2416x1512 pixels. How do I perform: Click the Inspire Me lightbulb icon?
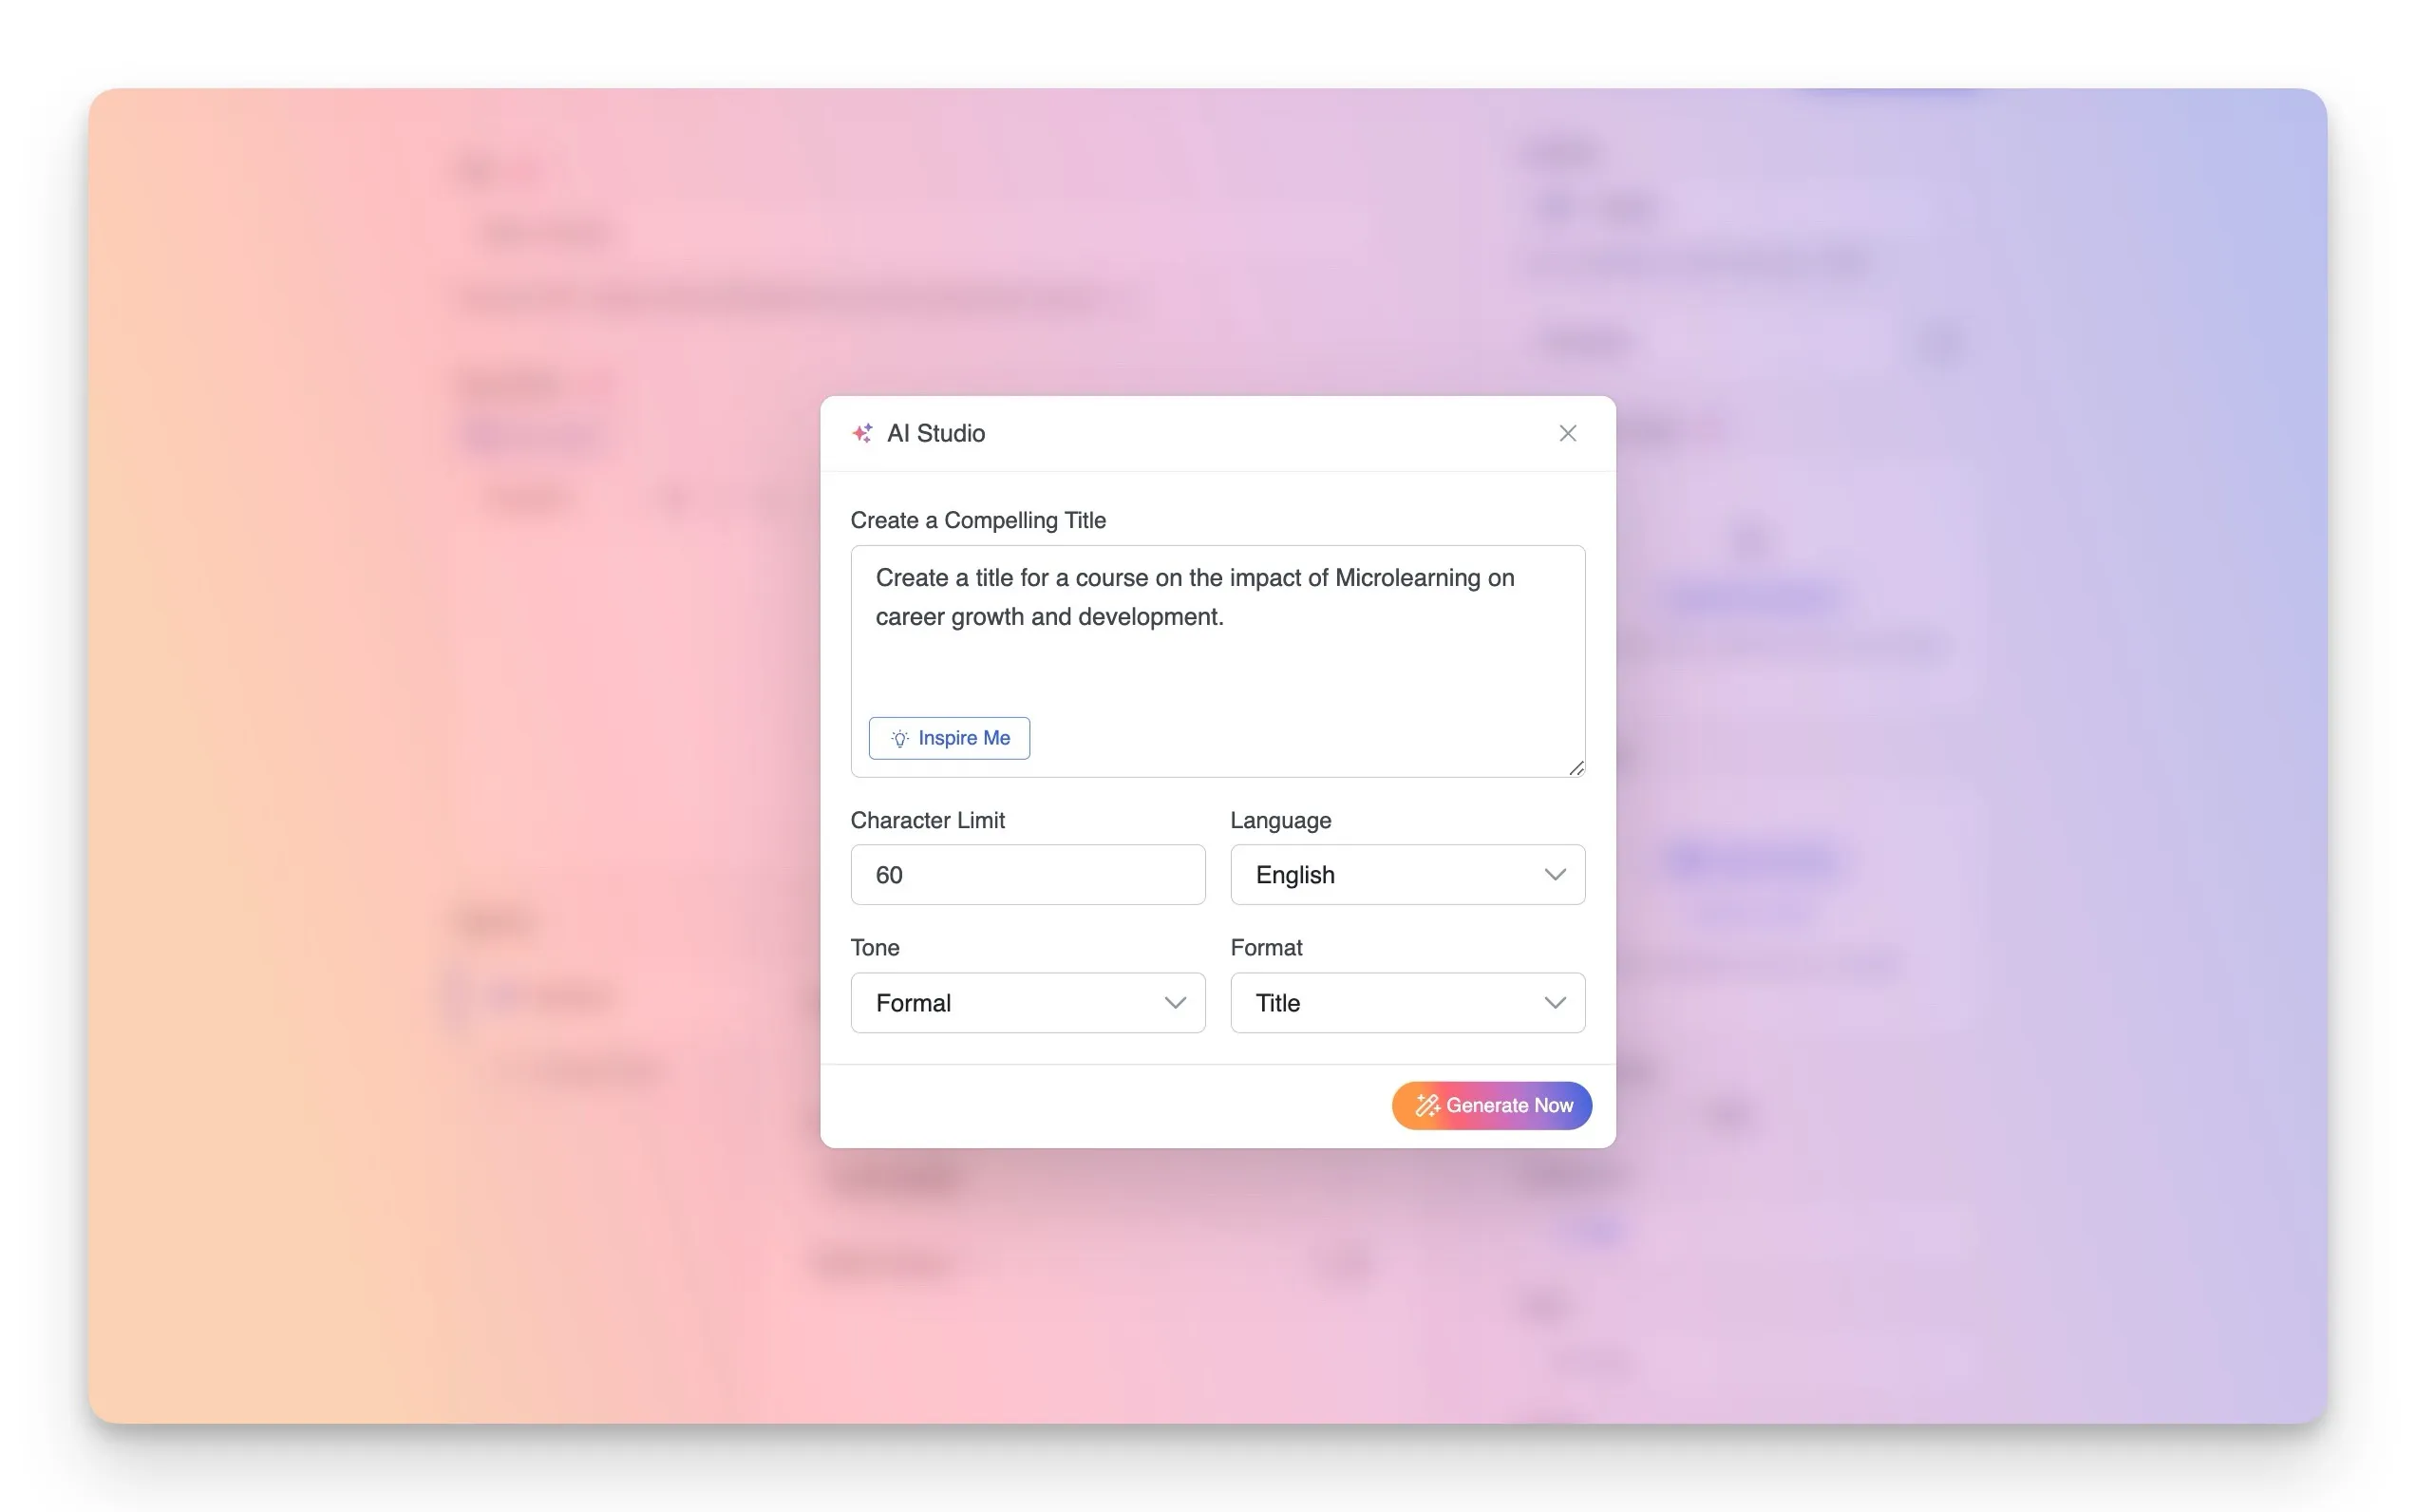[898, 737]
